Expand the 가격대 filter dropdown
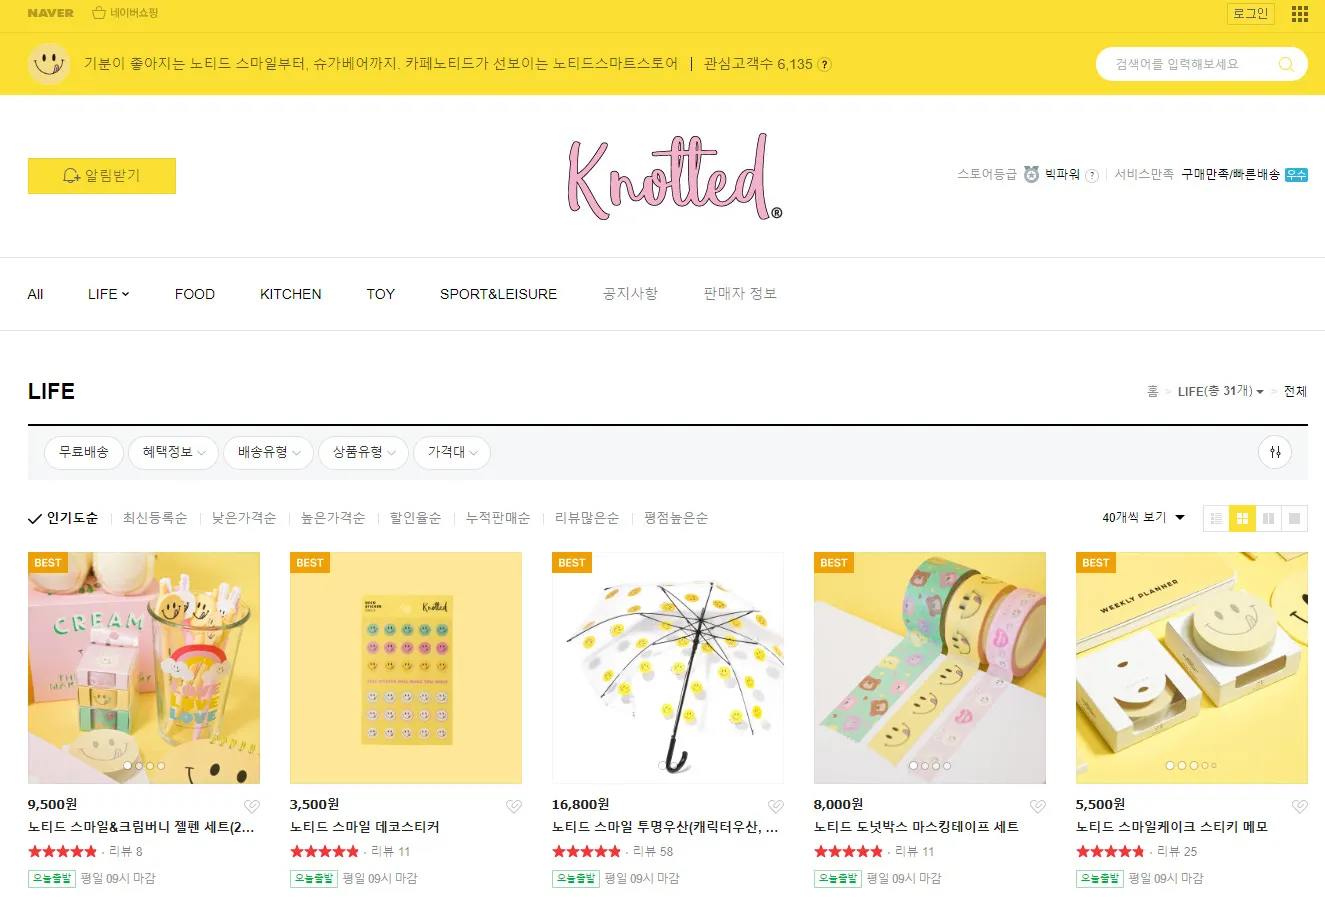 [452, 452]
